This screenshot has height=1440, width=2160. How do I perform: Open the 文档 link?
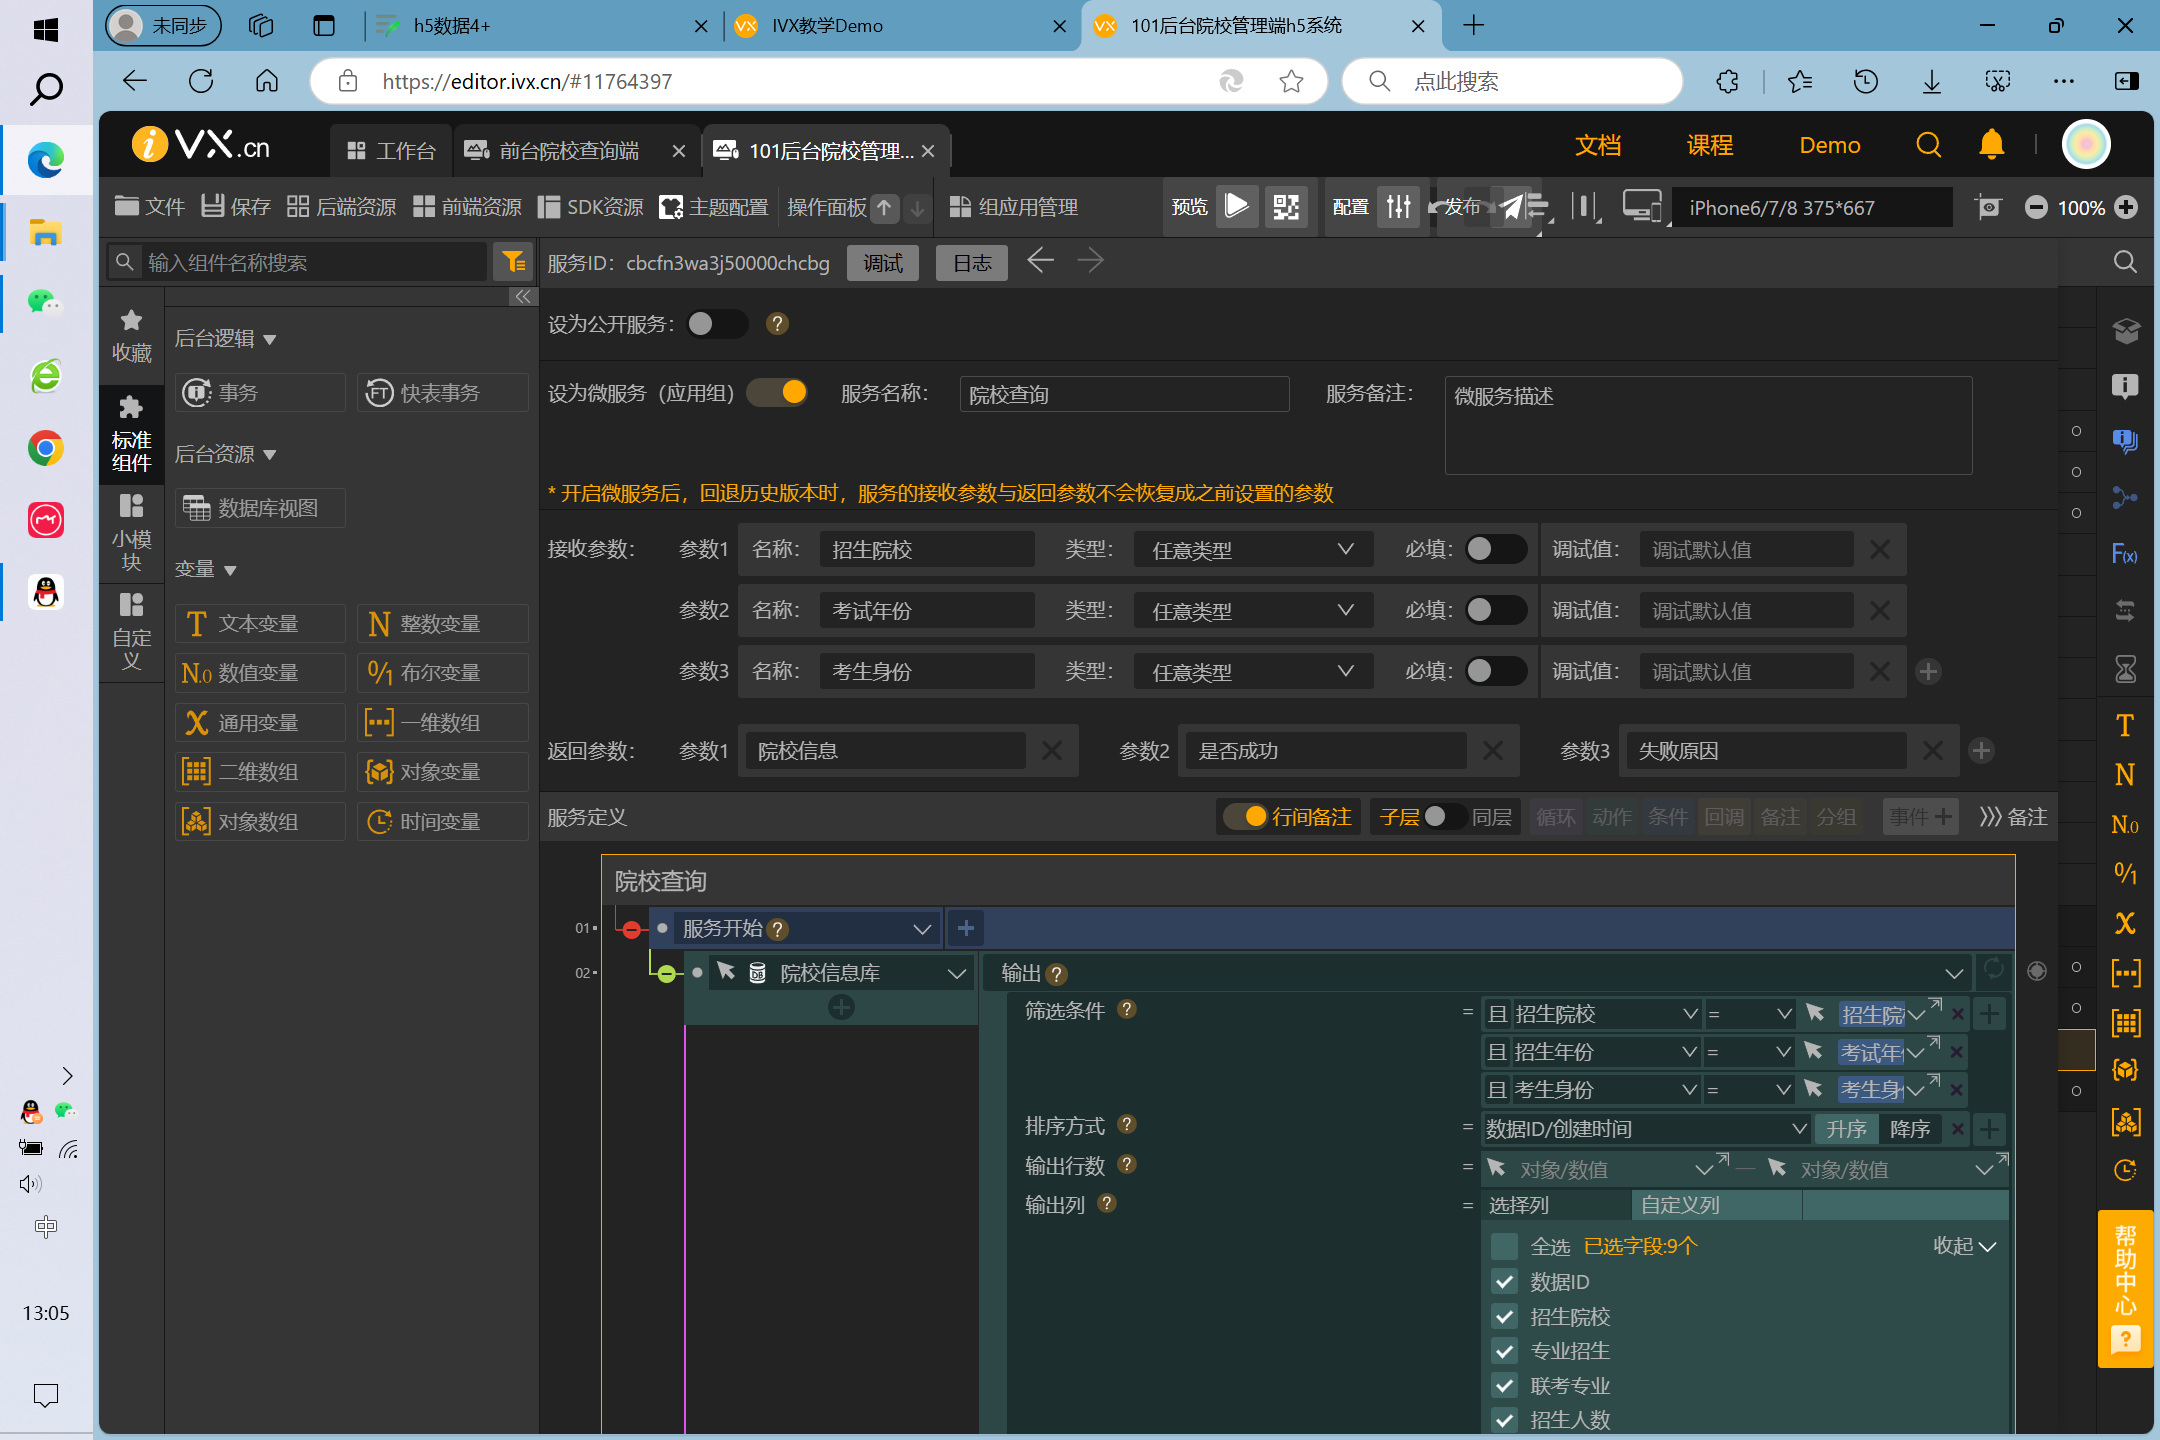1598,145
